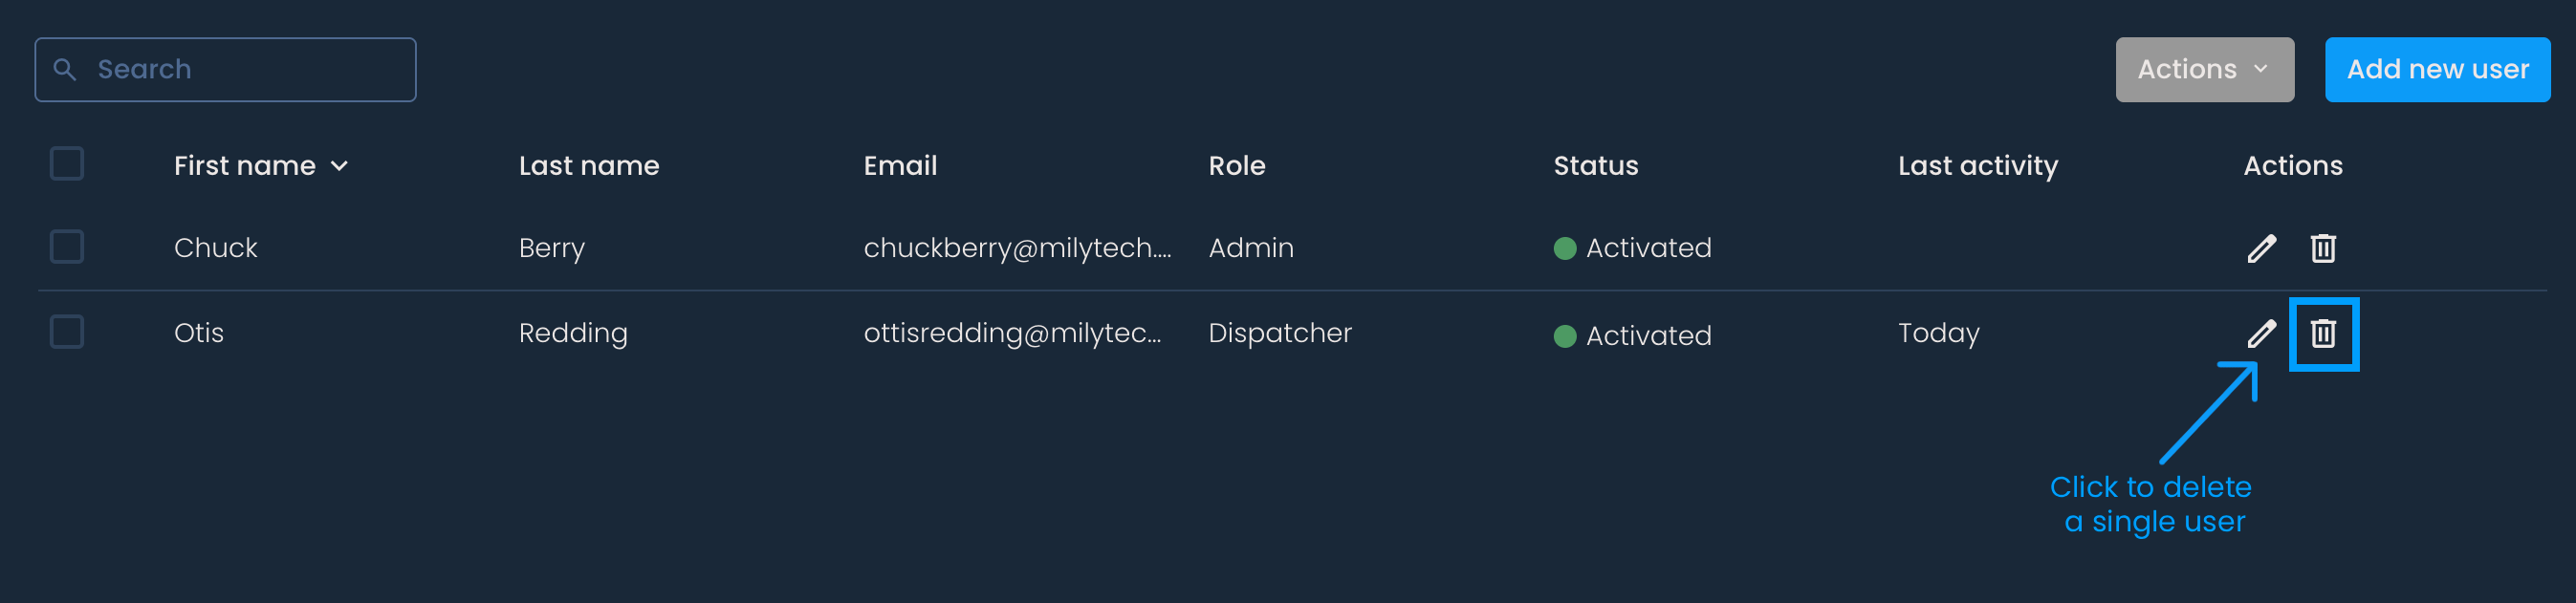This screenshot has height=603, width=2576.
Task: Click the edit pencil icon for Chuck Berry
Action: pos(2261,248)
